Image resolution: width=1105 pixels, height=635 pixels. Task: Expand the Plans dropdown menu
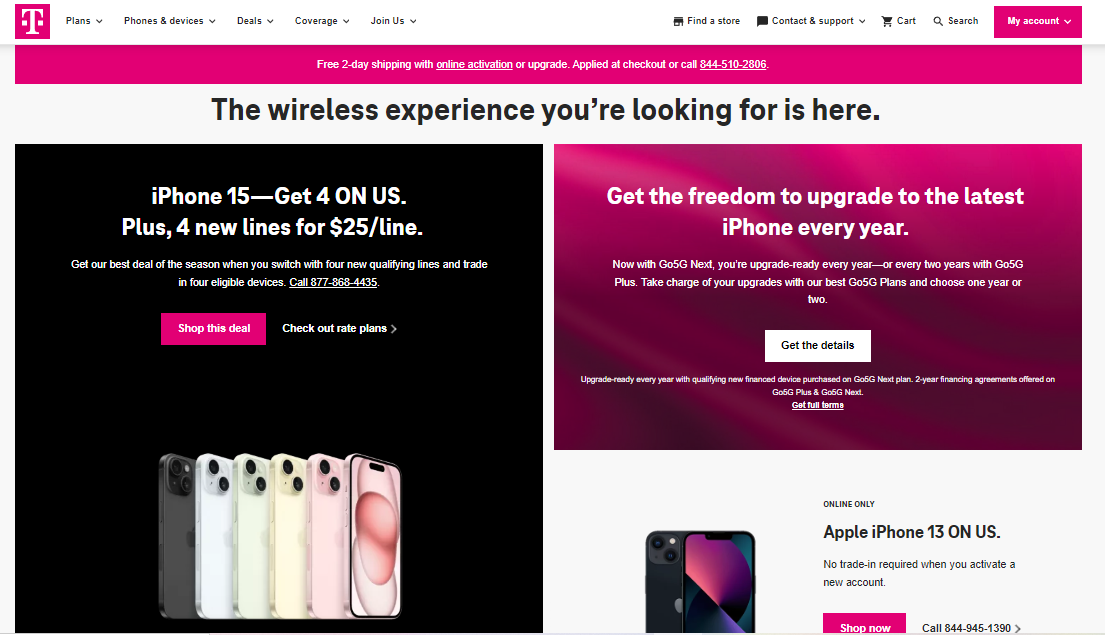(84, 20)
